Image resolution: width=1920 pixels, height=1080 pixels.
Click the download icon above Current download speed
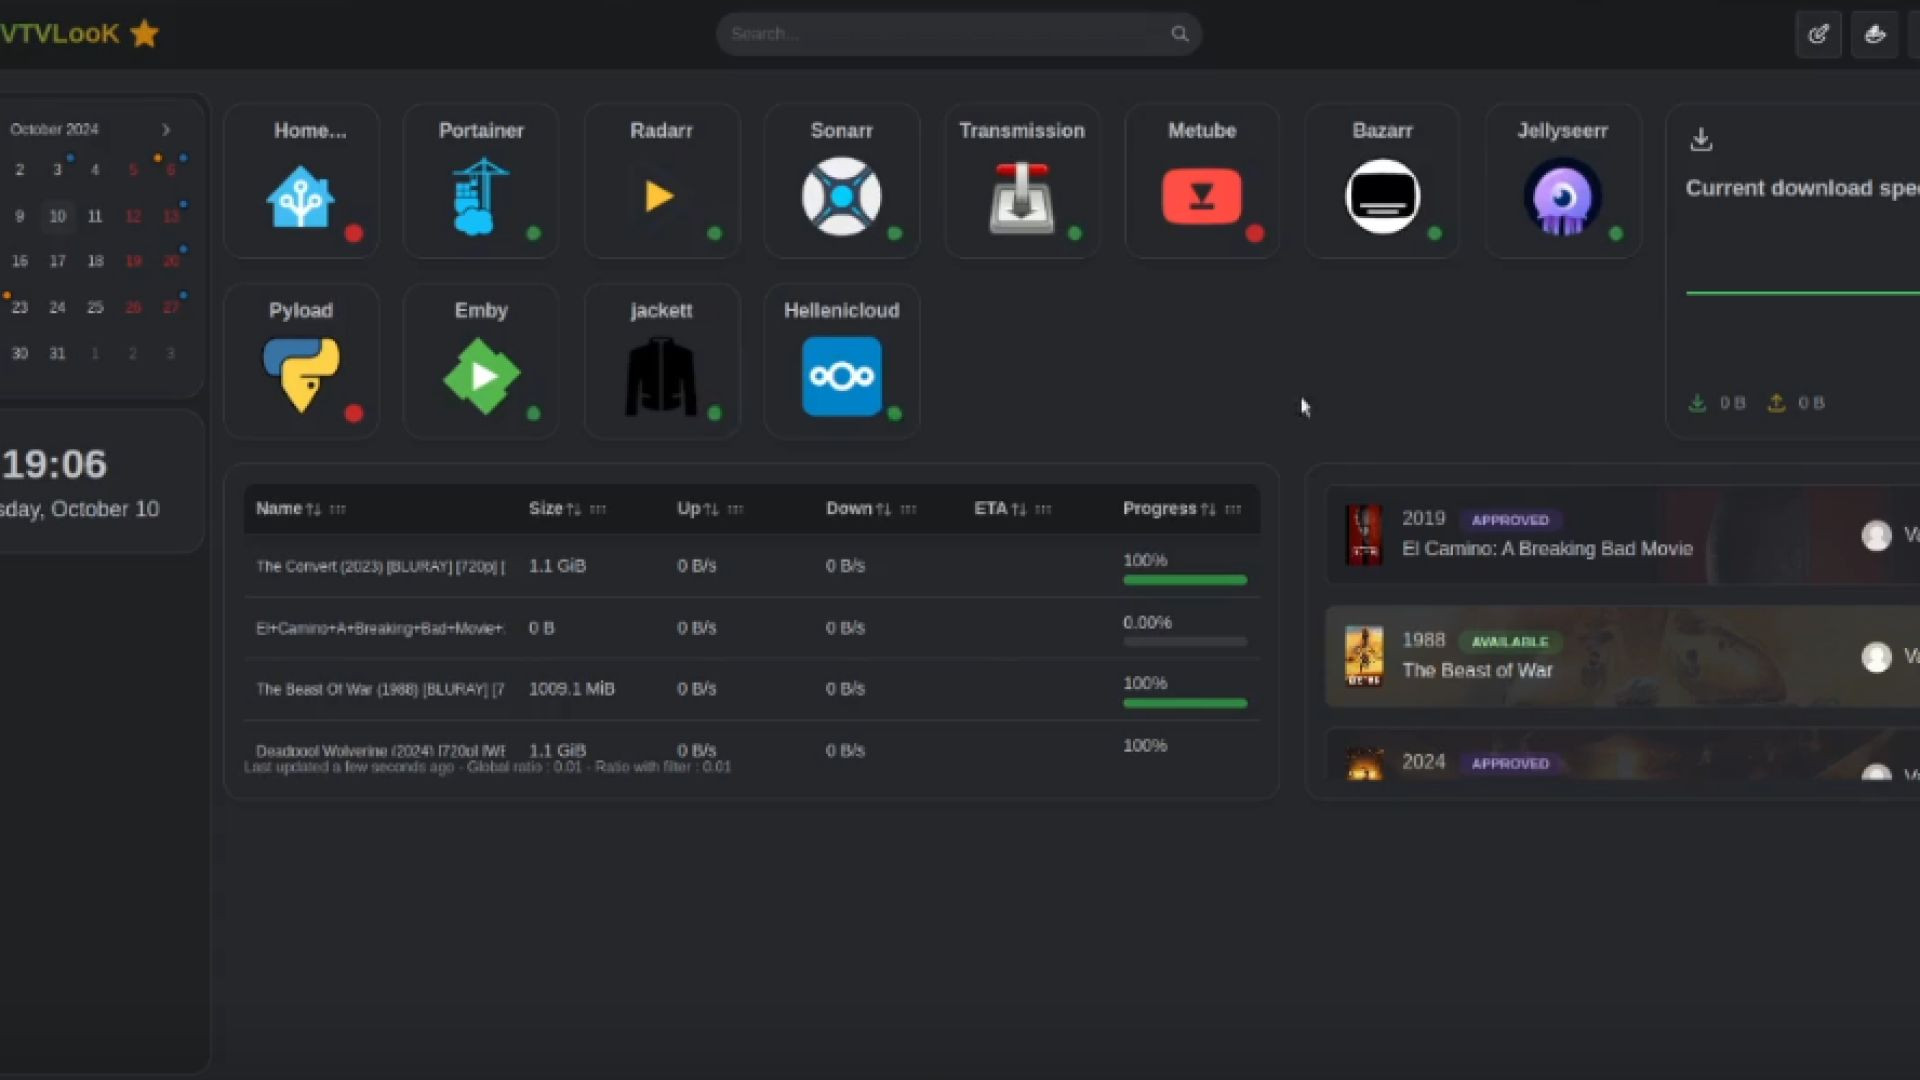[x=1701, y=139]
